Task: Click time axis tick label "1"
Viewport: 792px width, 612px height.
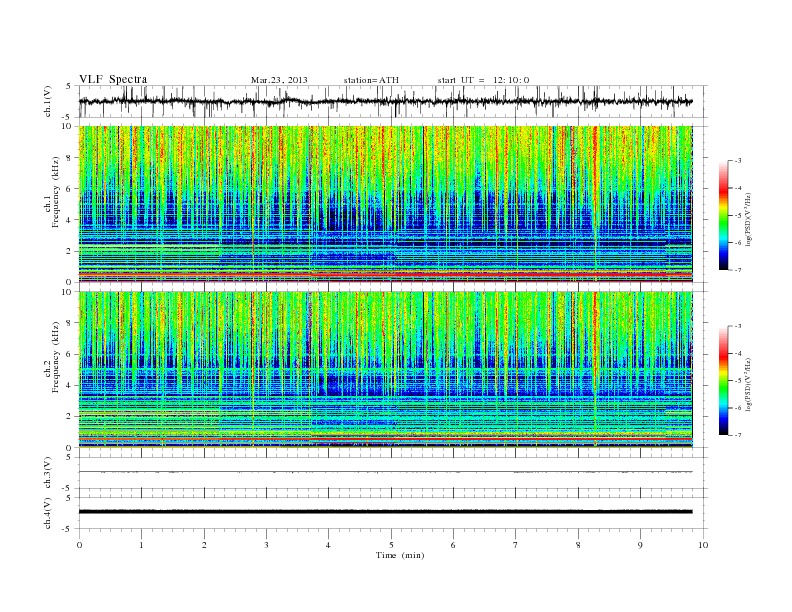Action: [141, 545]
